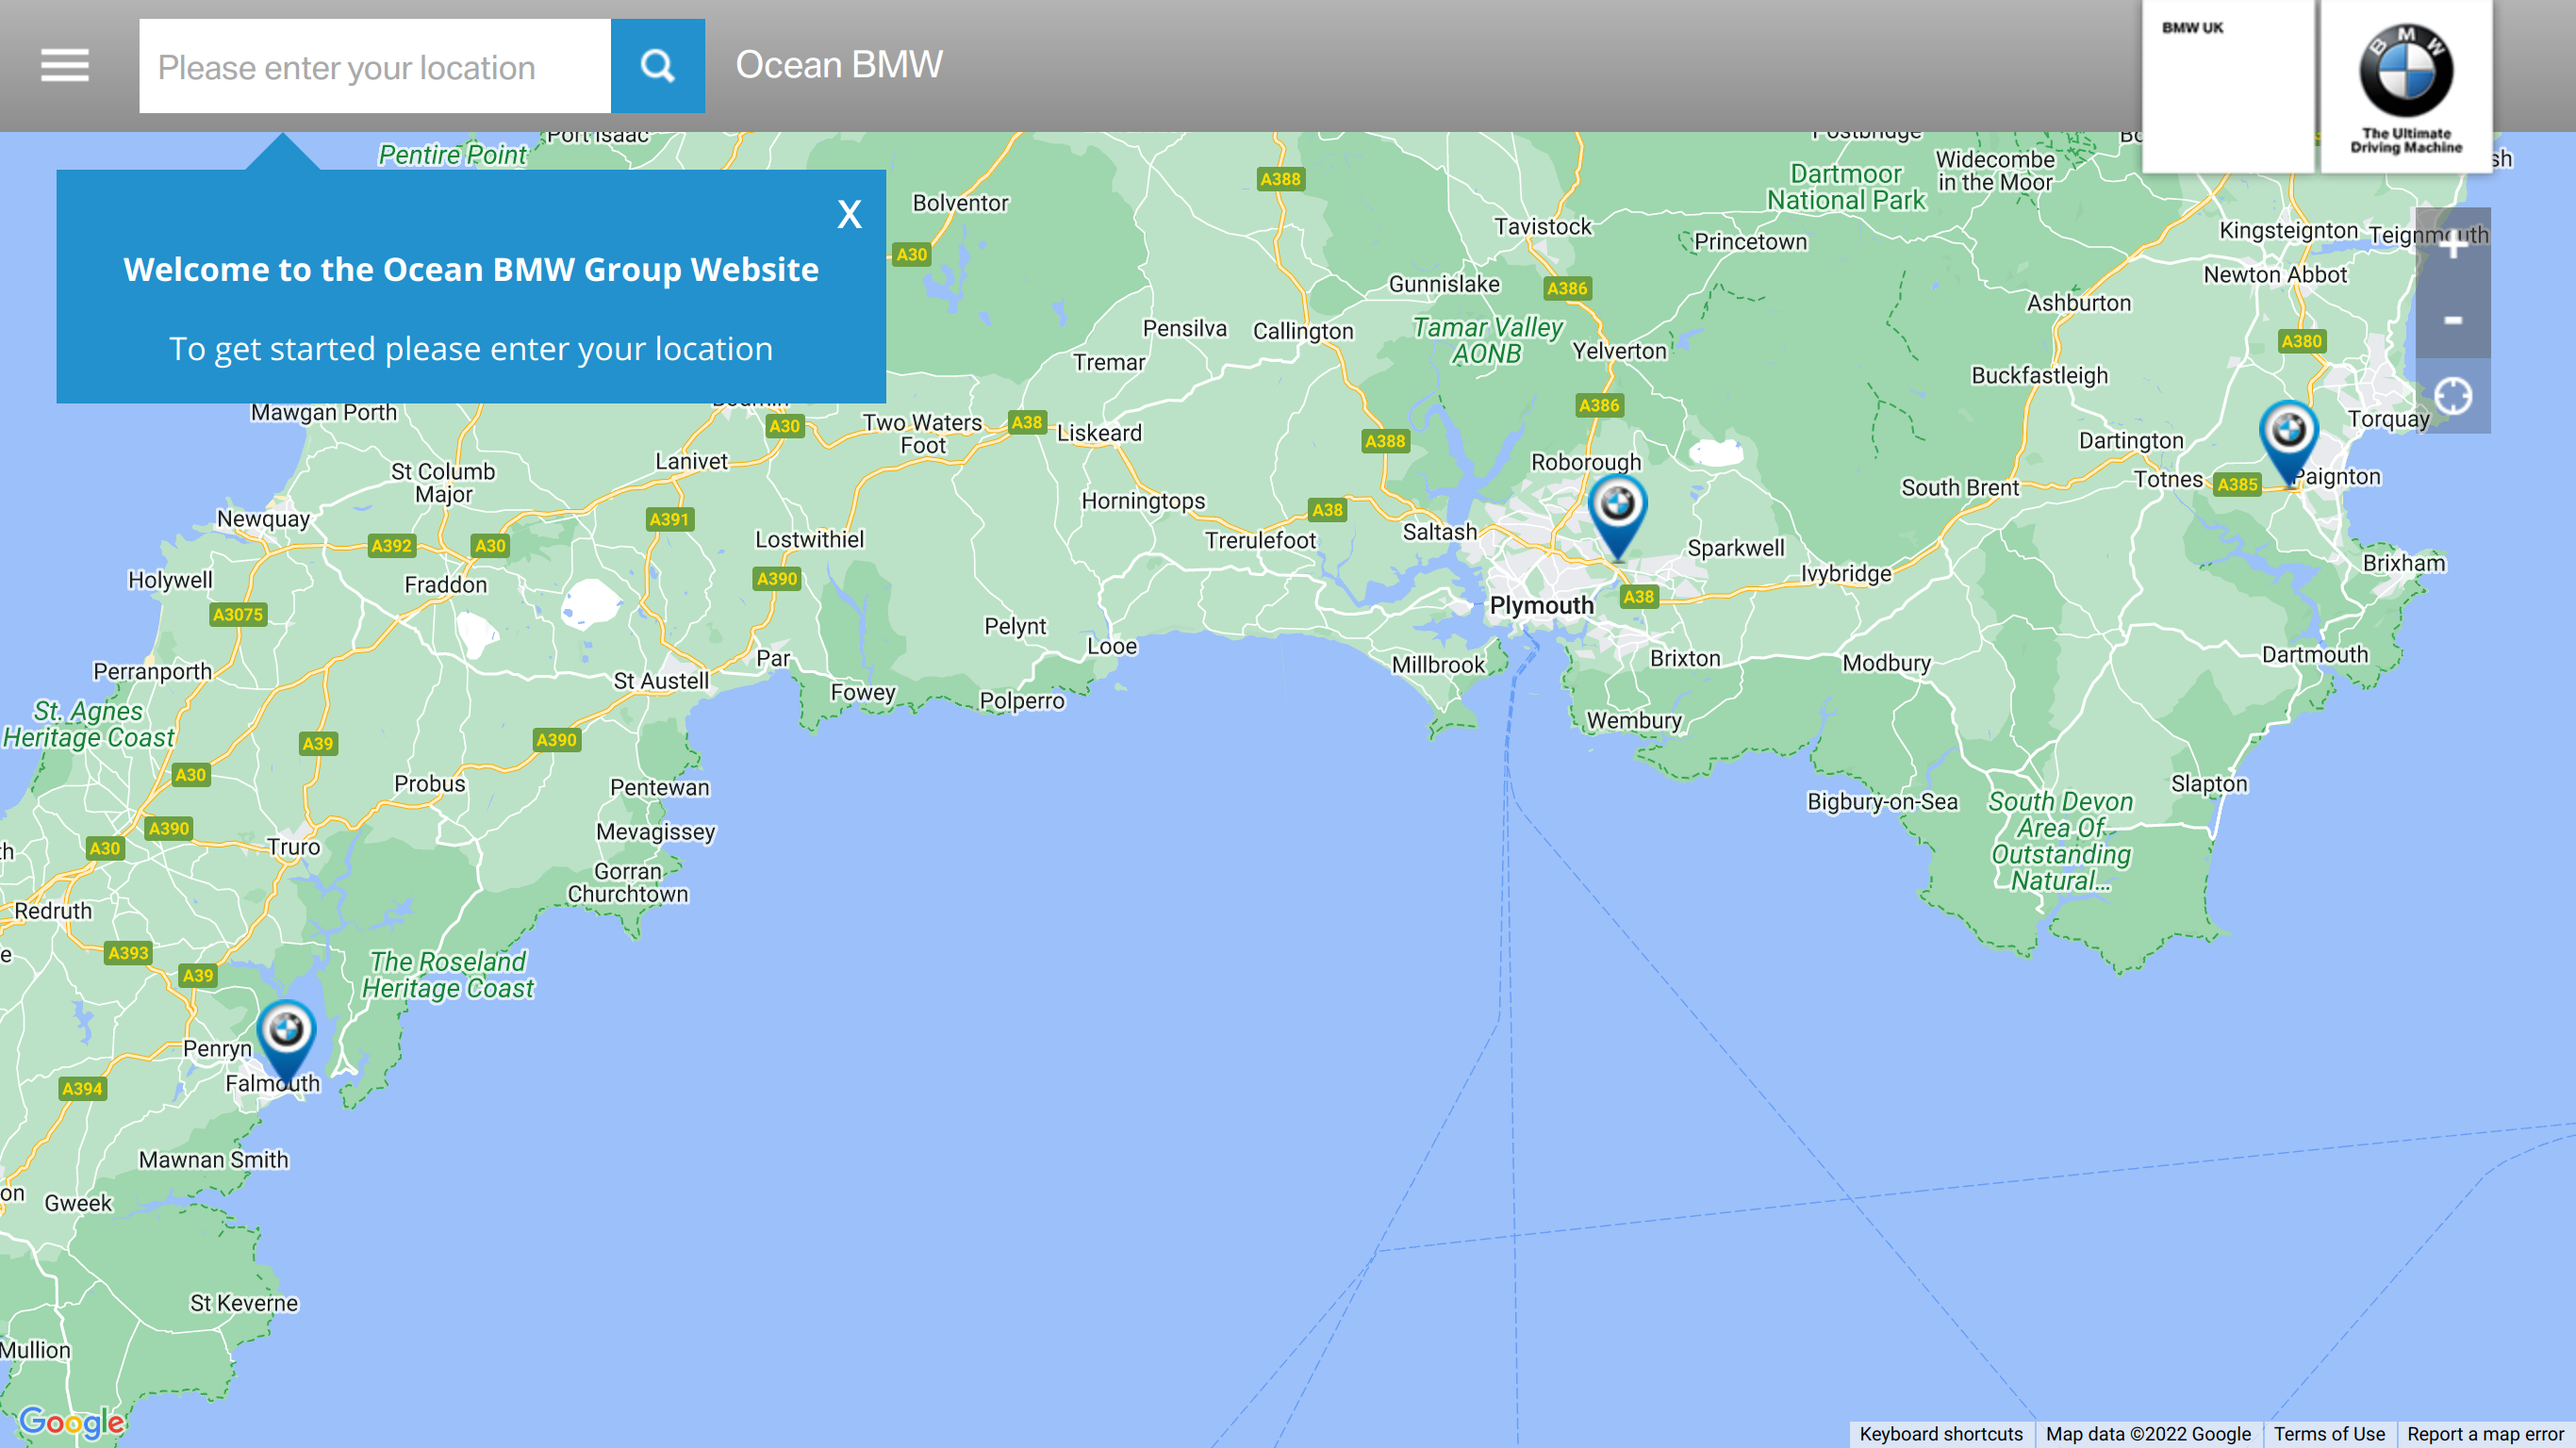Click the Probus map label
The image size is (2576, 1448).
pos(429,784)
